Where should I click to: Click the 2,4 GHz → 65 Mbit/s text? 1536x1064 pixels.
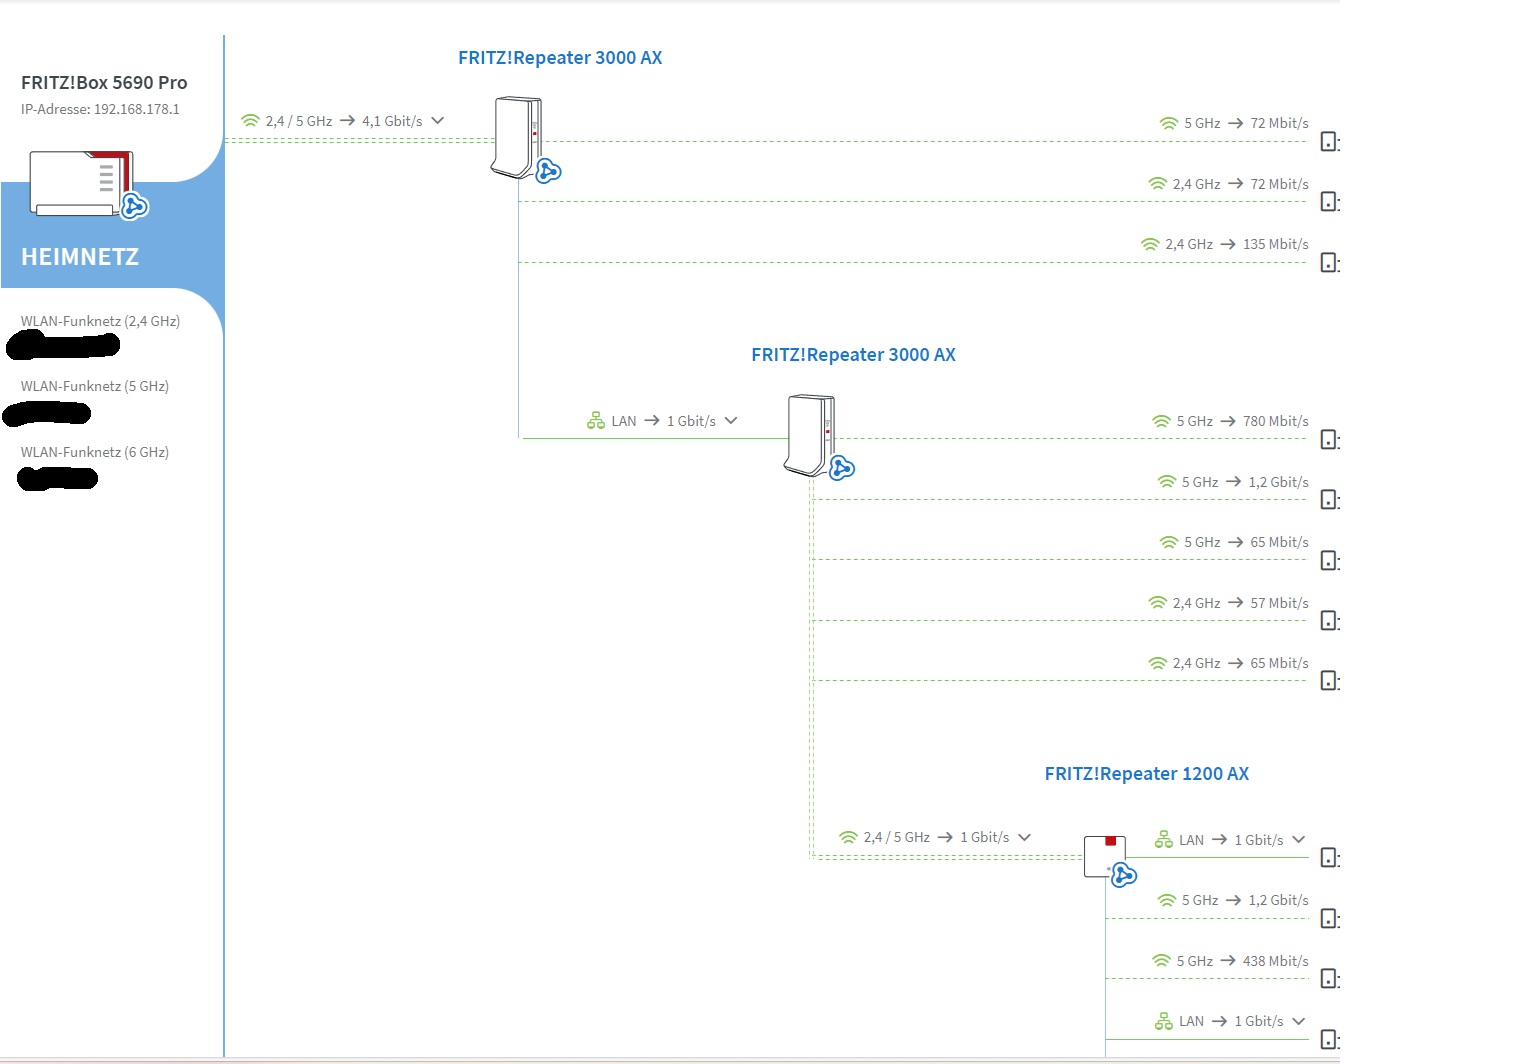point(1241,663)
